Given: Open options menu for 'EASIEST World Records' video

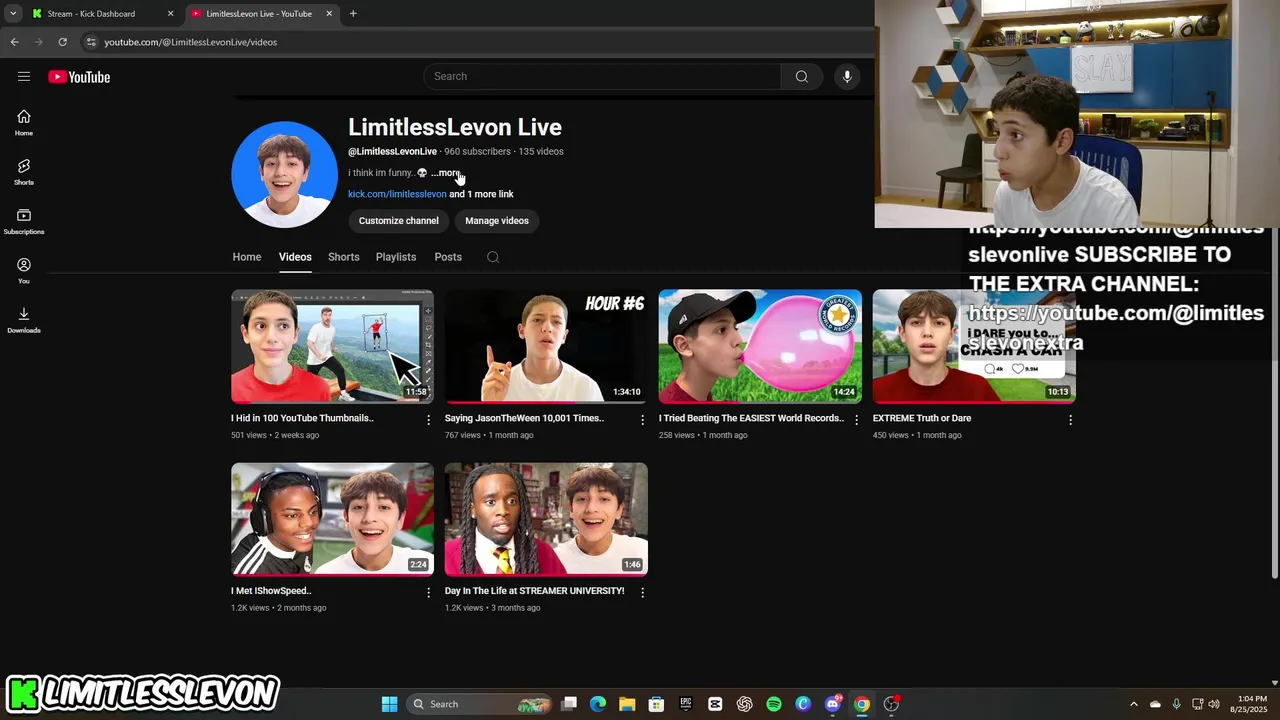Looking at the screenshot, I should tap(856, 420).
